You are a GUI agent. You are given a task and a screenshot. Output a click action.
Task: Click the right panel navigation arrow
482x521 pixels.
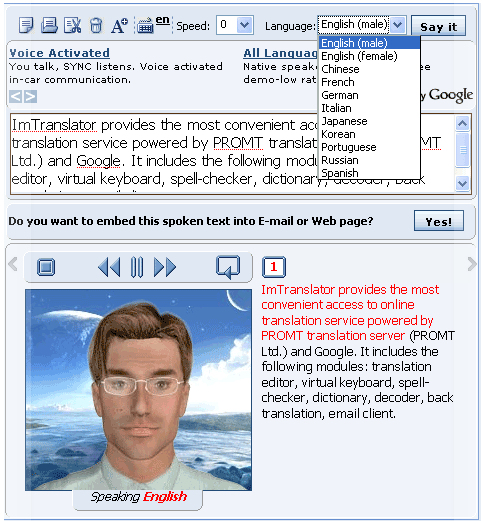[472, 264]
